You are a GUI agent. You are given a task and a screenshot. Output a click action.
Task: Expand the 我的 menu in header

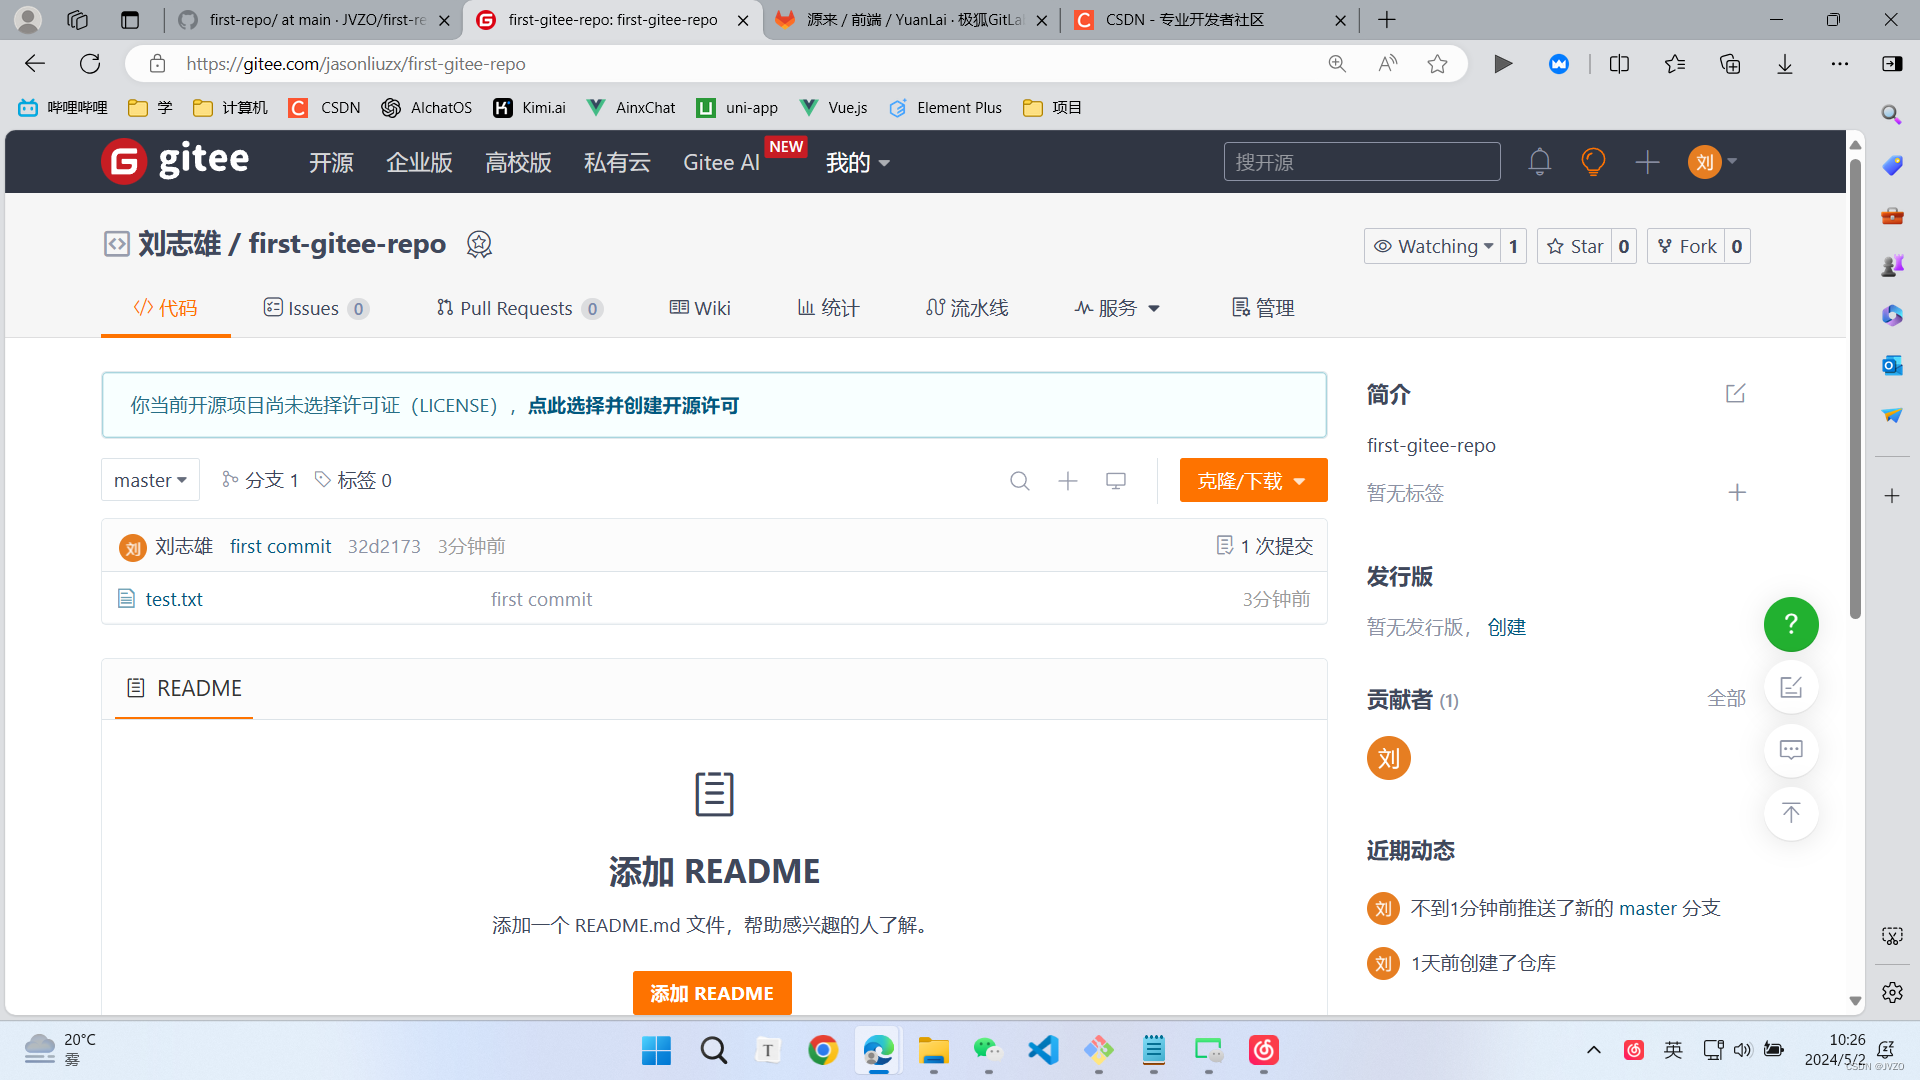tap(857, 163)
